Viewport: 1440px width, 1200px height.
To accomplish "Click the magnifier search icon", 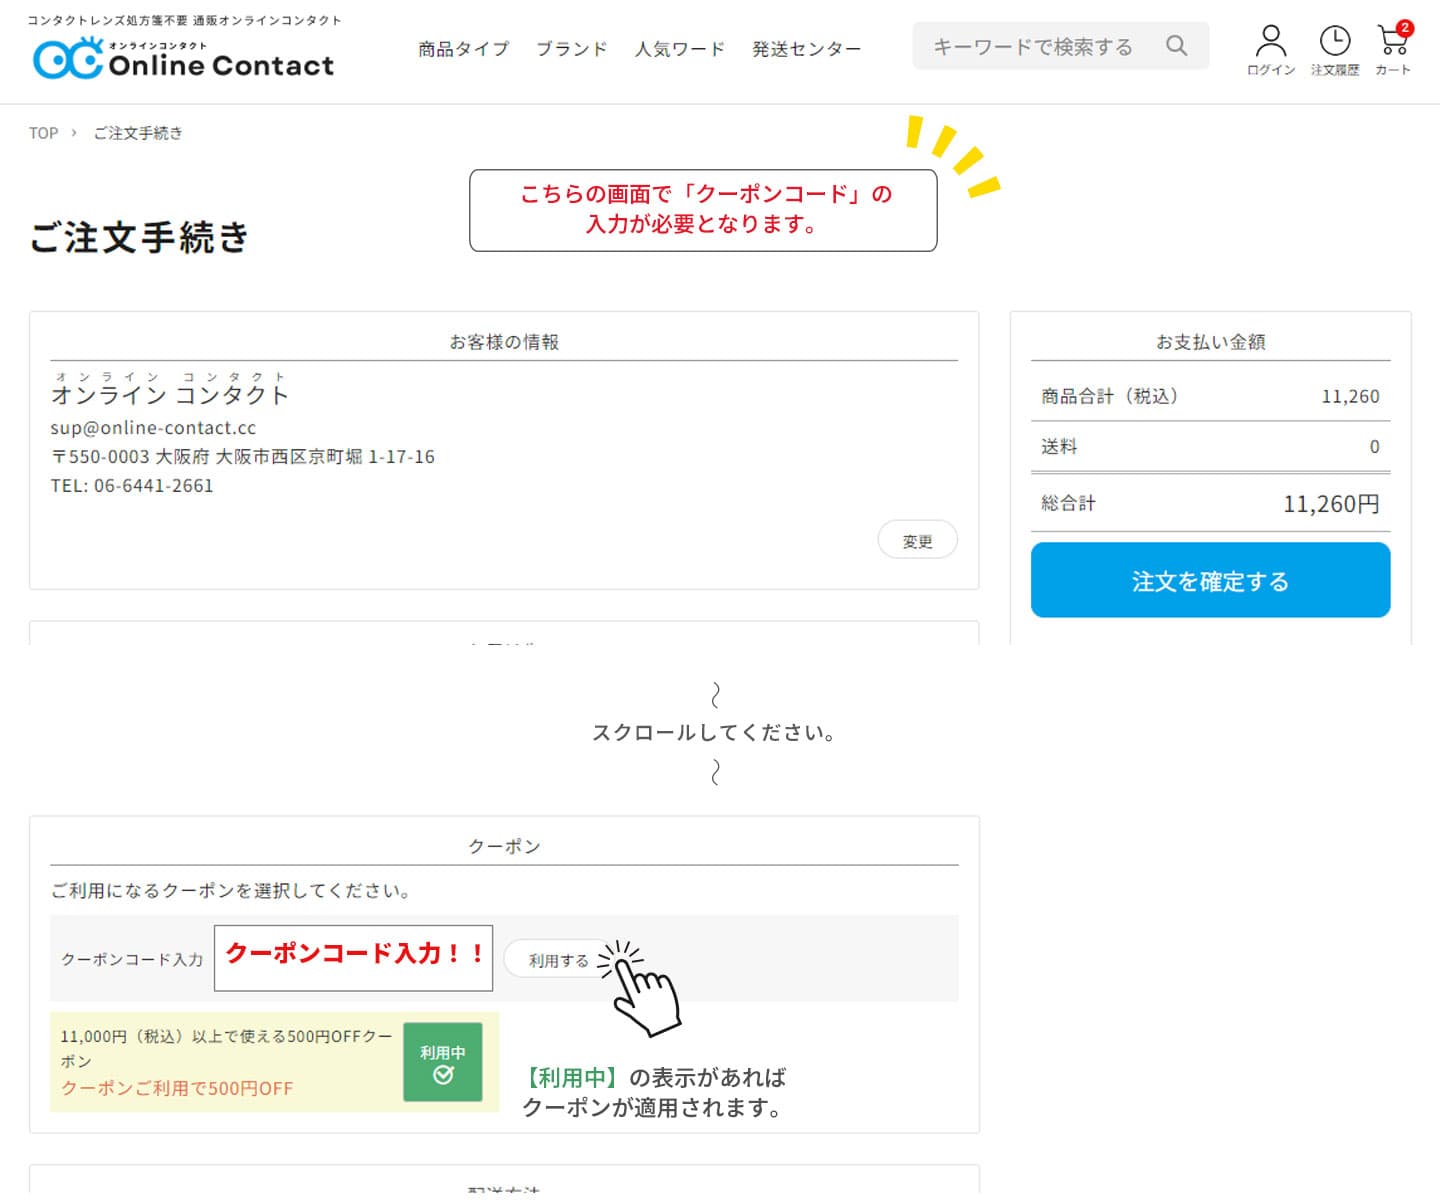I will pos(1176,46).
